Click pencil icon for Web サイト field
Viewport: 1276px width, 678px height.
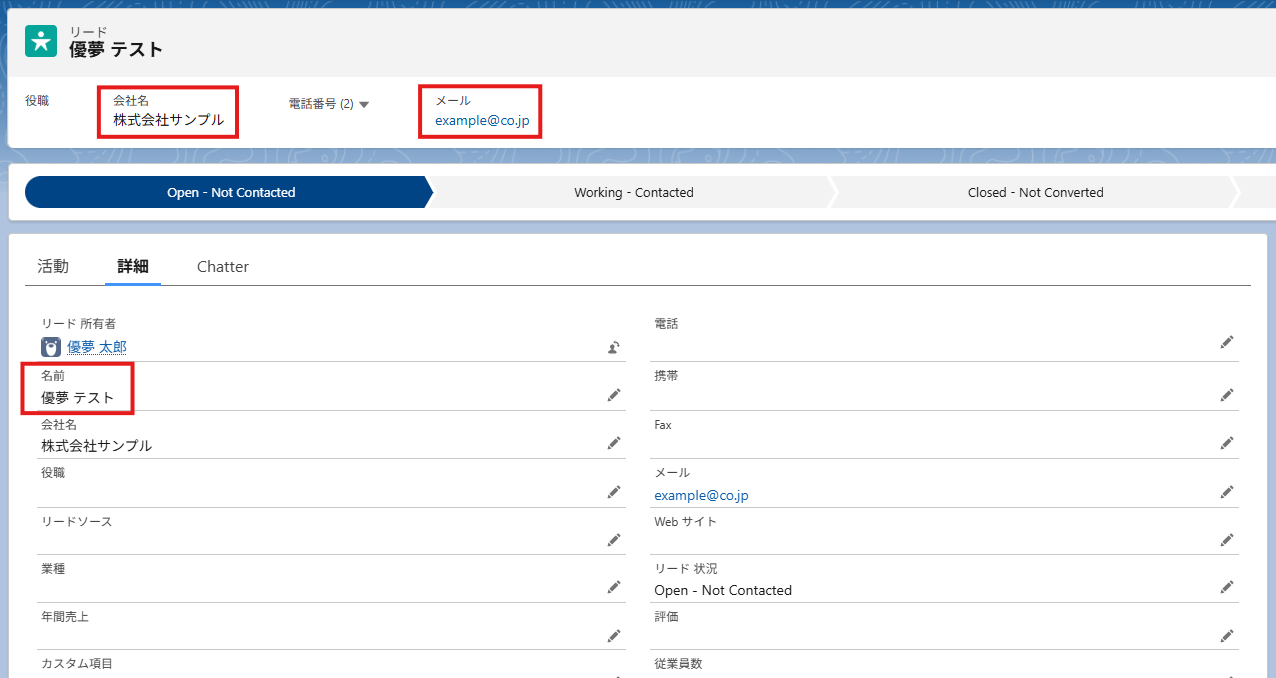click(1227, 540)
